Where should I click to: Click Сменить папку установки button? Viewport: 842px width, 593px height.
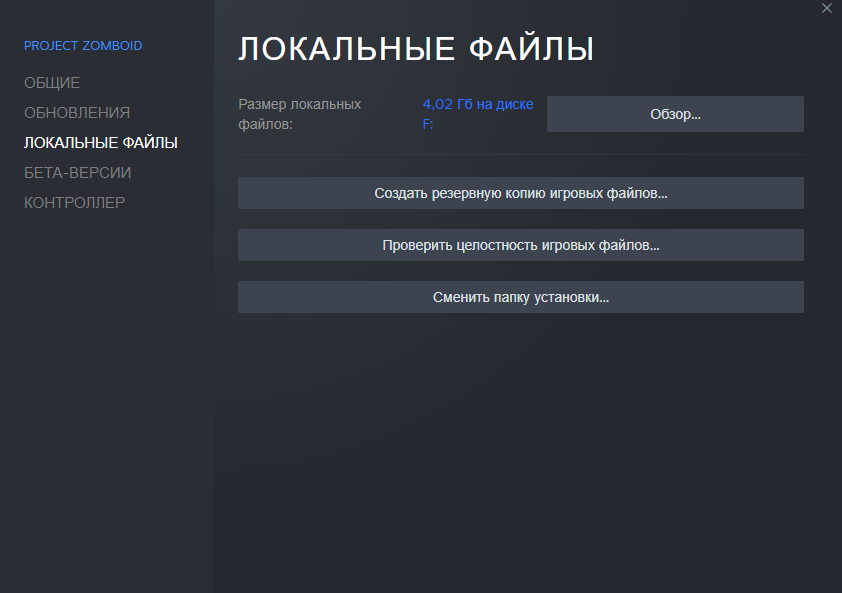coord(521,297)
